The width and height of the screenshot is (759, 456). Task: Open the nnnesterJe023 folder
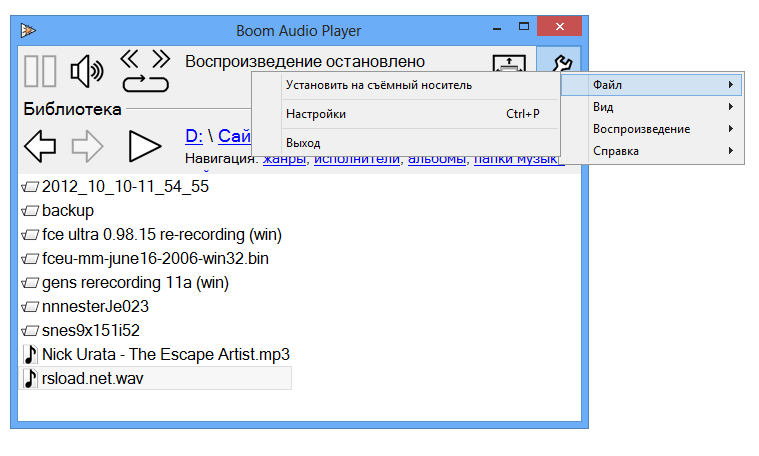point(95,306)
